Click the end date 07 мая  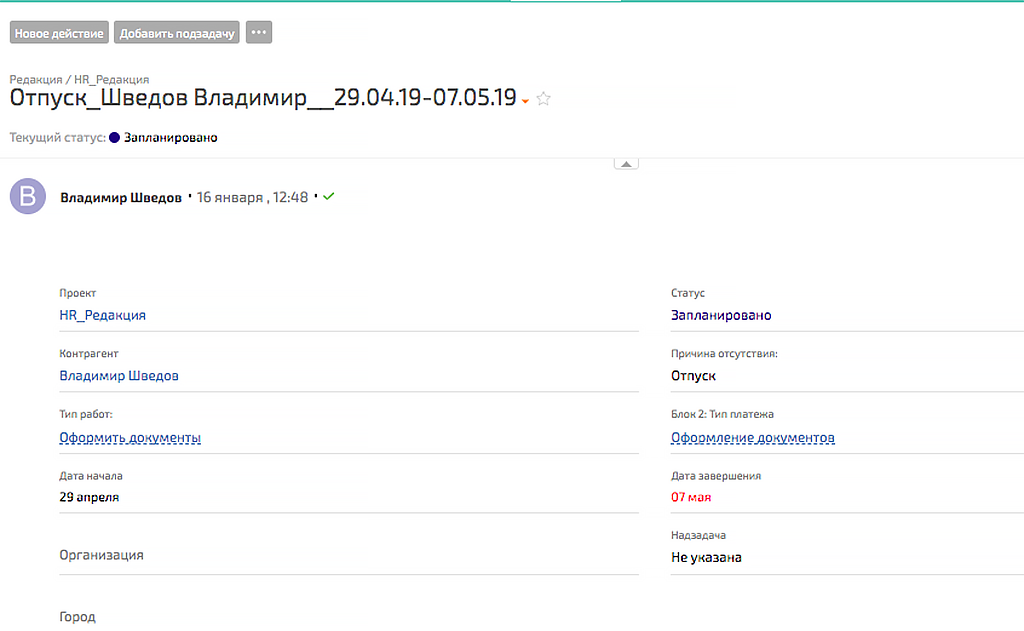[x=691, y=497]
